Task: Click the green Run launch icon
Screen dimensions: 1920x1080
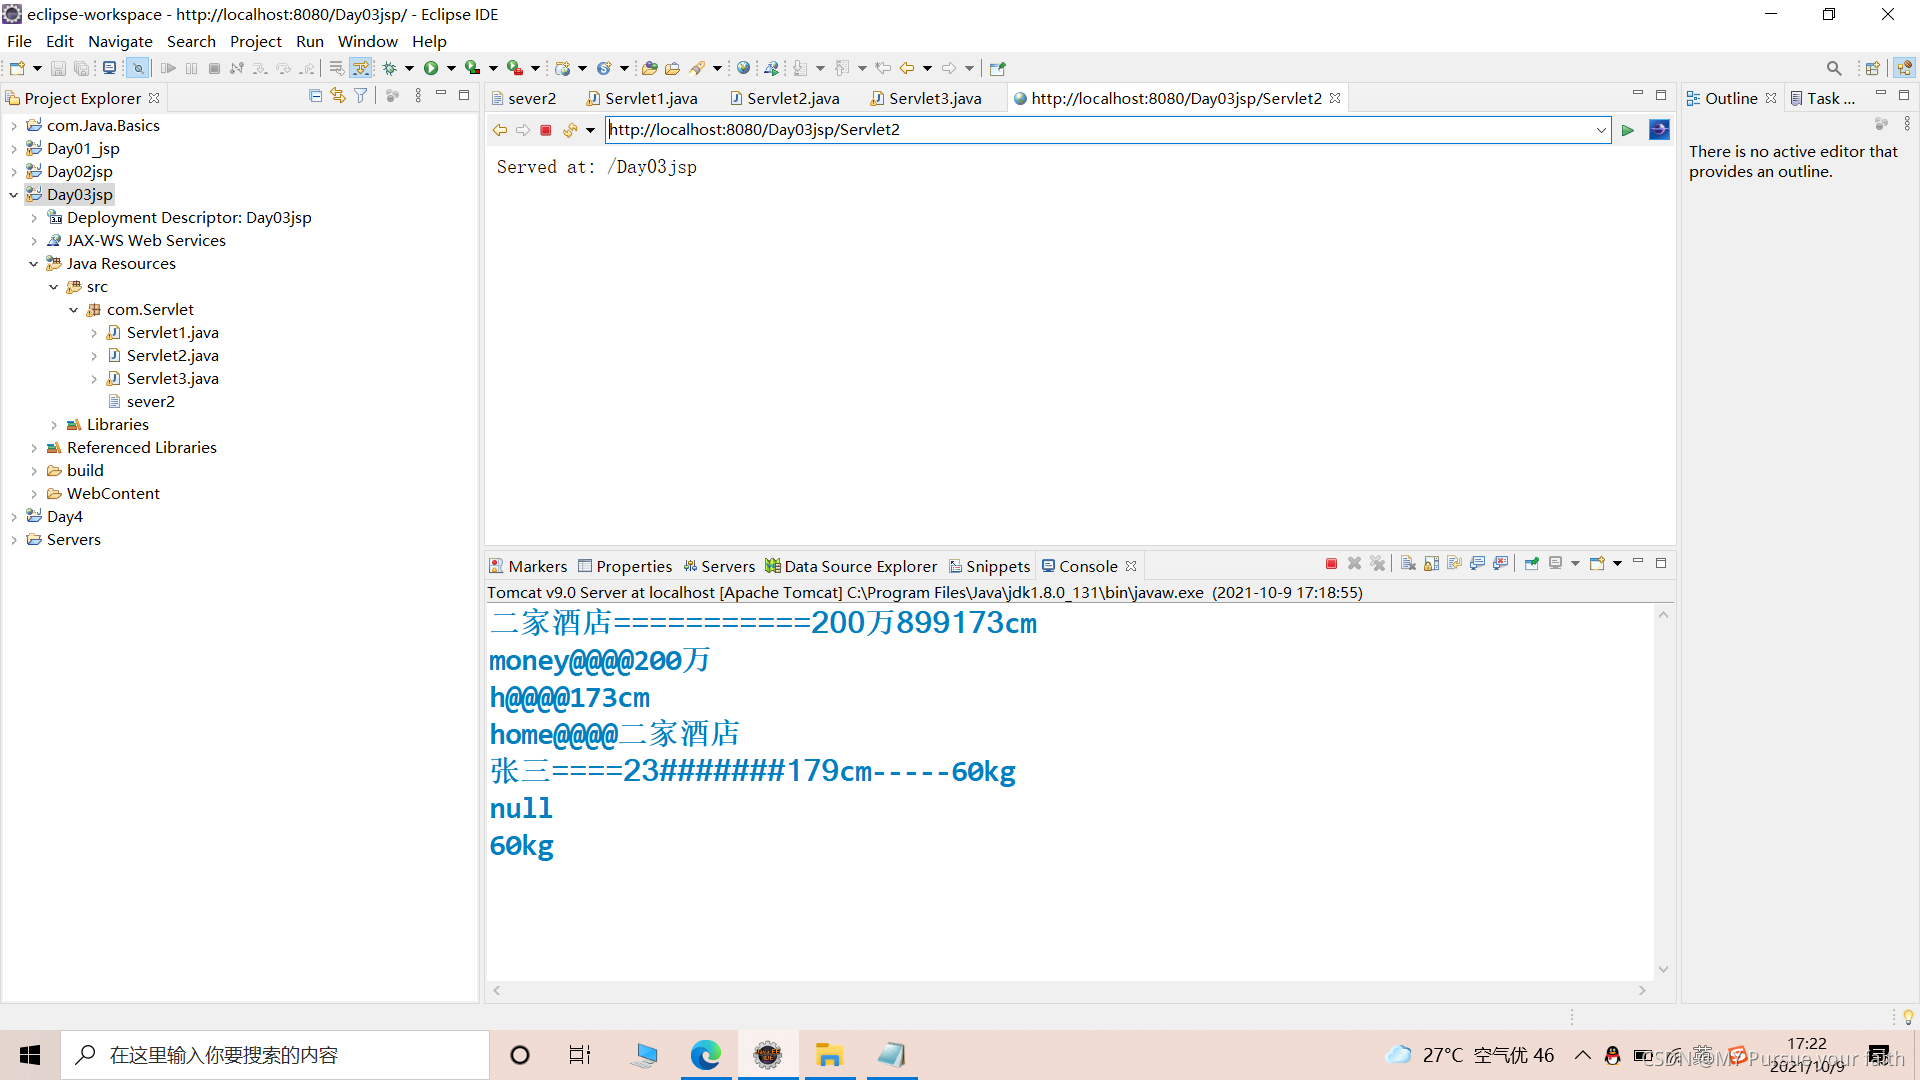Action: click(431, 68)
